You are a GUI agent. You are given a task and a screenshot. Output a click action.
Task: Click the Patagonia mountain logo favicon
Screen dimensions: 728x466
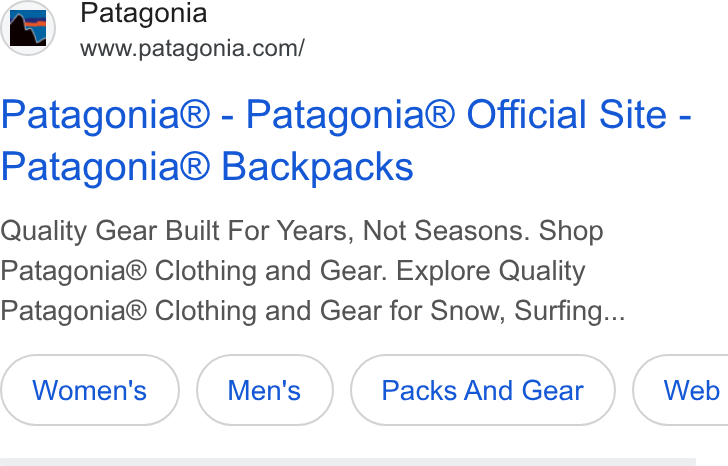click(28, 28)
